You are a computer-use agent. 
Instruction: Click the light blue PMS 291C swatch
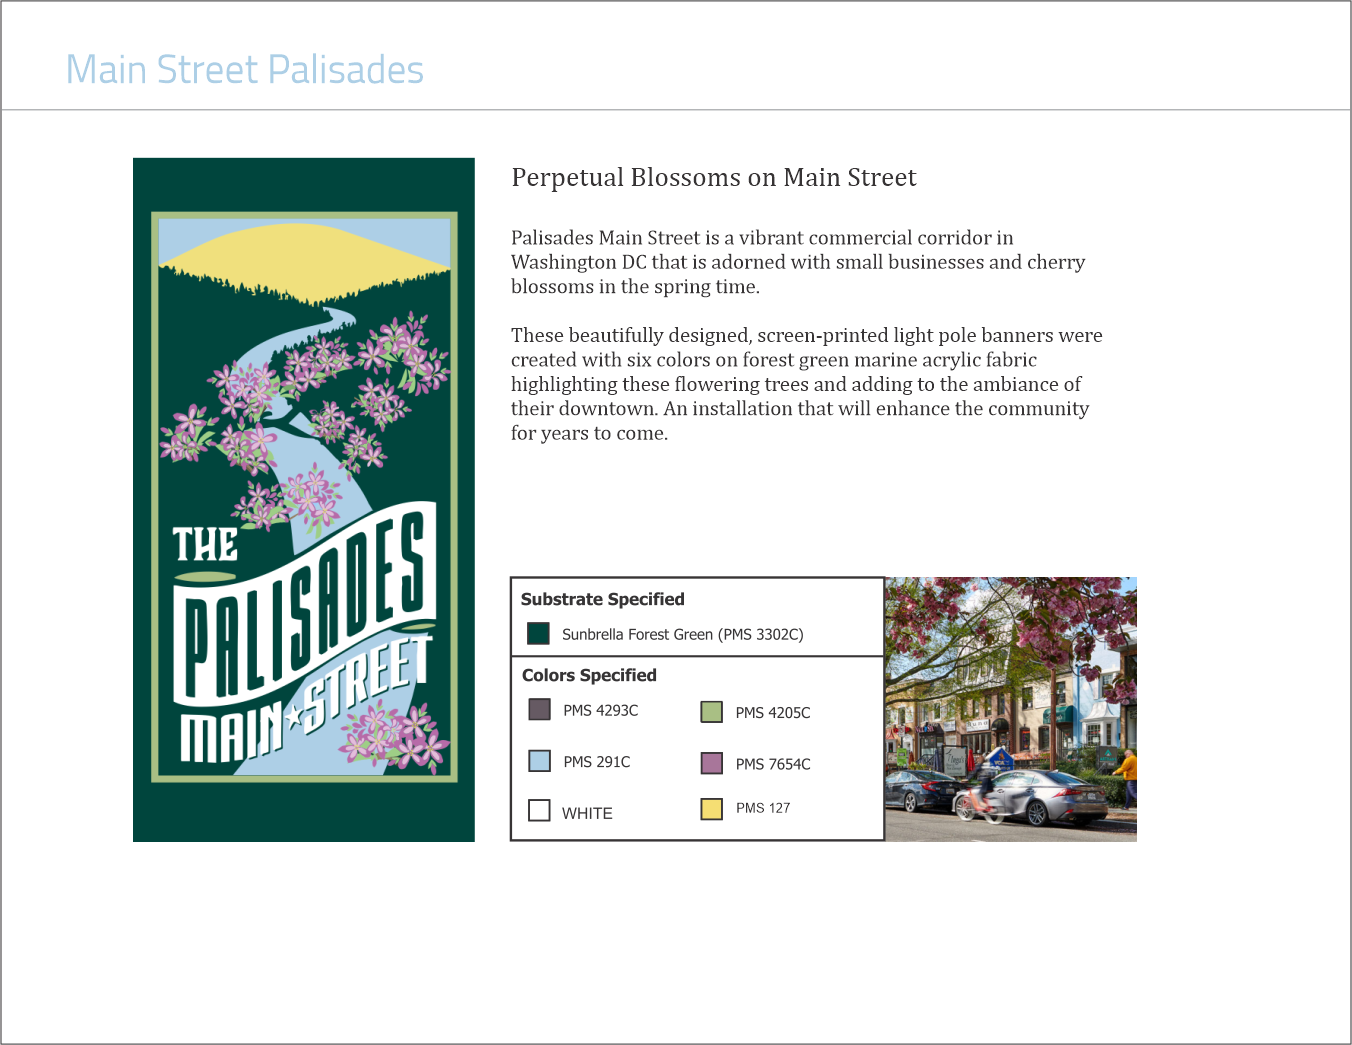coord(539,761)
